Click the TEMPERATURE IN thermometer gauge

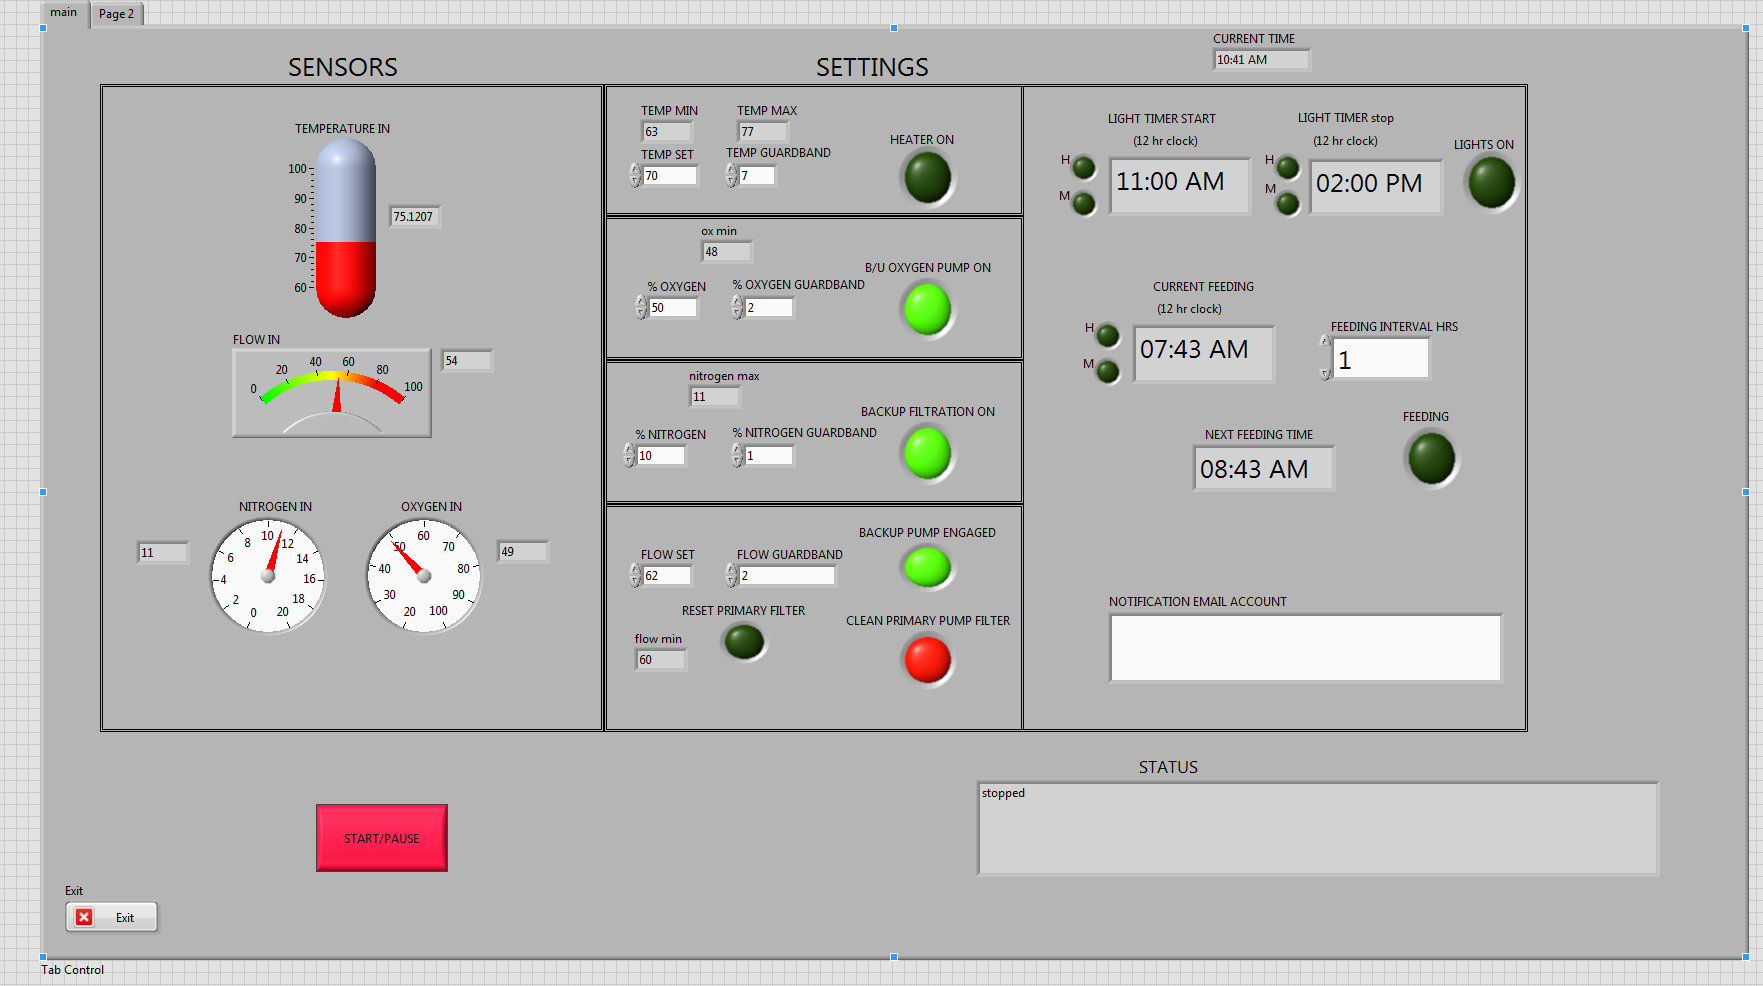tap(345, 229)
